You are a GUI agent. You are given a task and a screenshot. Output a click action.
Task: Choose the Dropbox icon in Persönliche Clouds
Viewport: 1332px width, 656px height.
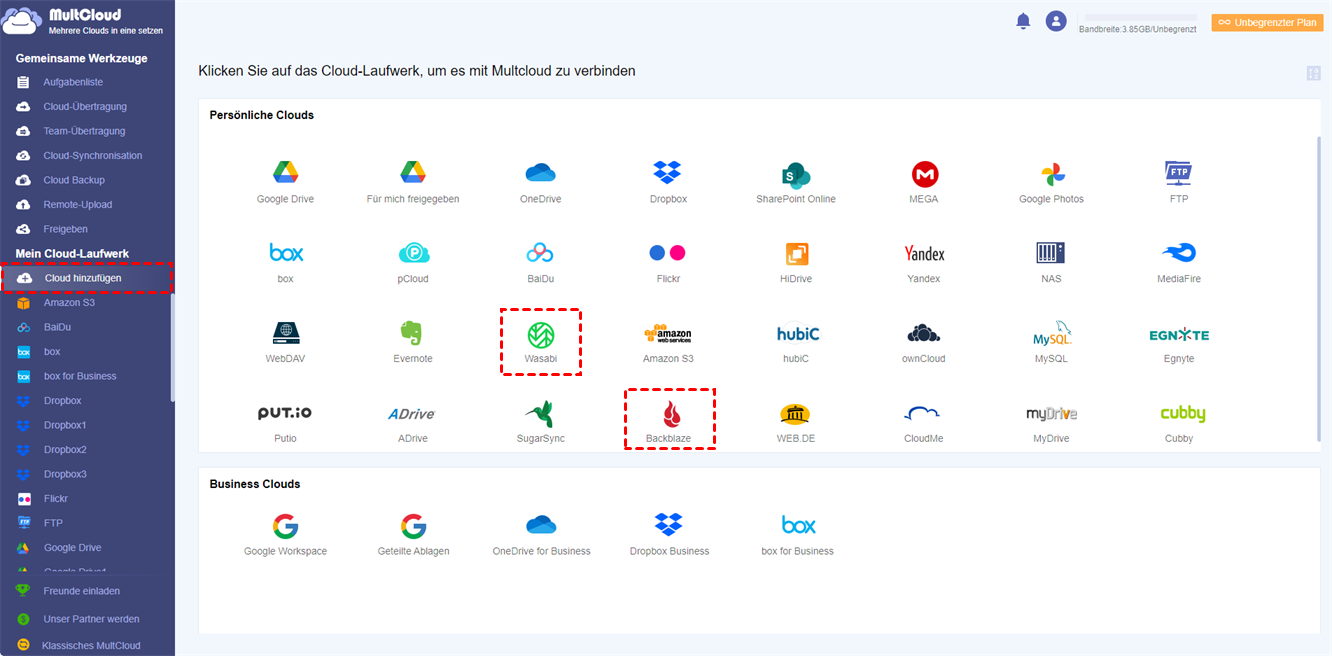pos(667,173)
